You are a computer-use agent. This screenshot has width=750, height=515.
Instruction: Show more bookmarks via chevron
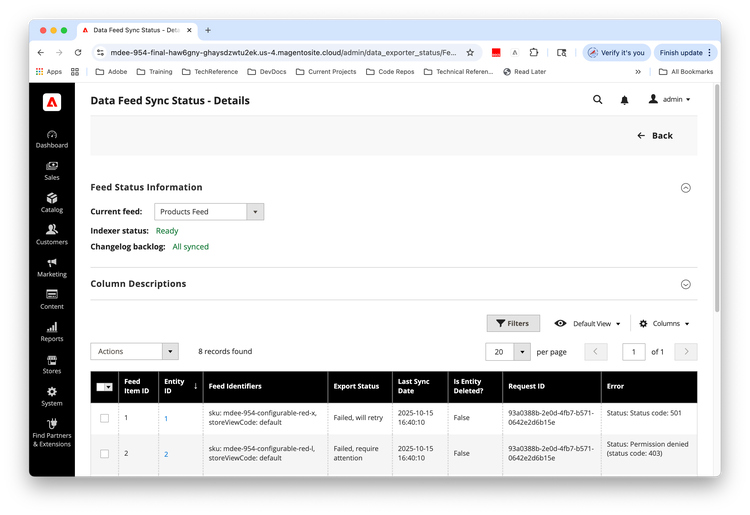coord(638,72)
